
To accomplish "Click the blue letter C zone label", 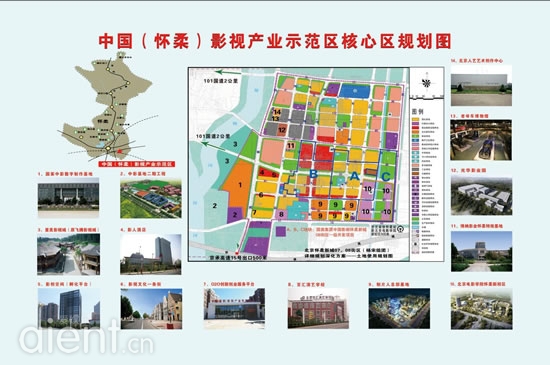I will click(x=386, y=176).
